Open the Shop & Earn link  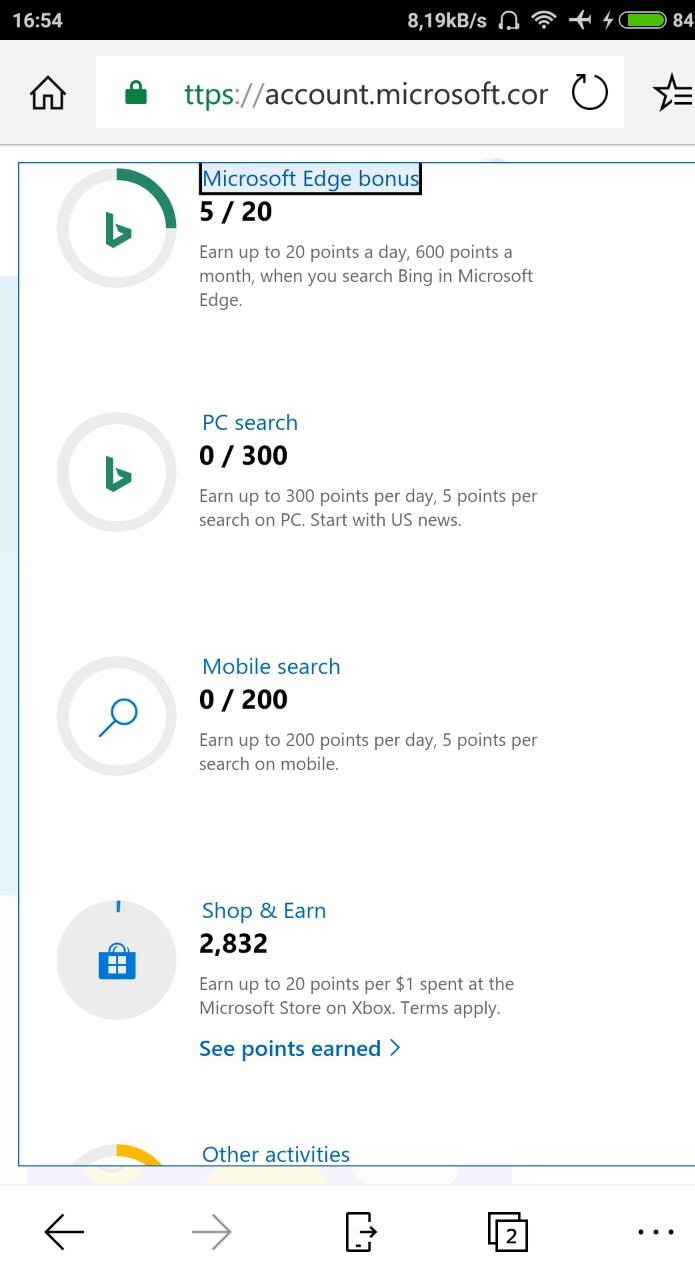click(264, 911)
